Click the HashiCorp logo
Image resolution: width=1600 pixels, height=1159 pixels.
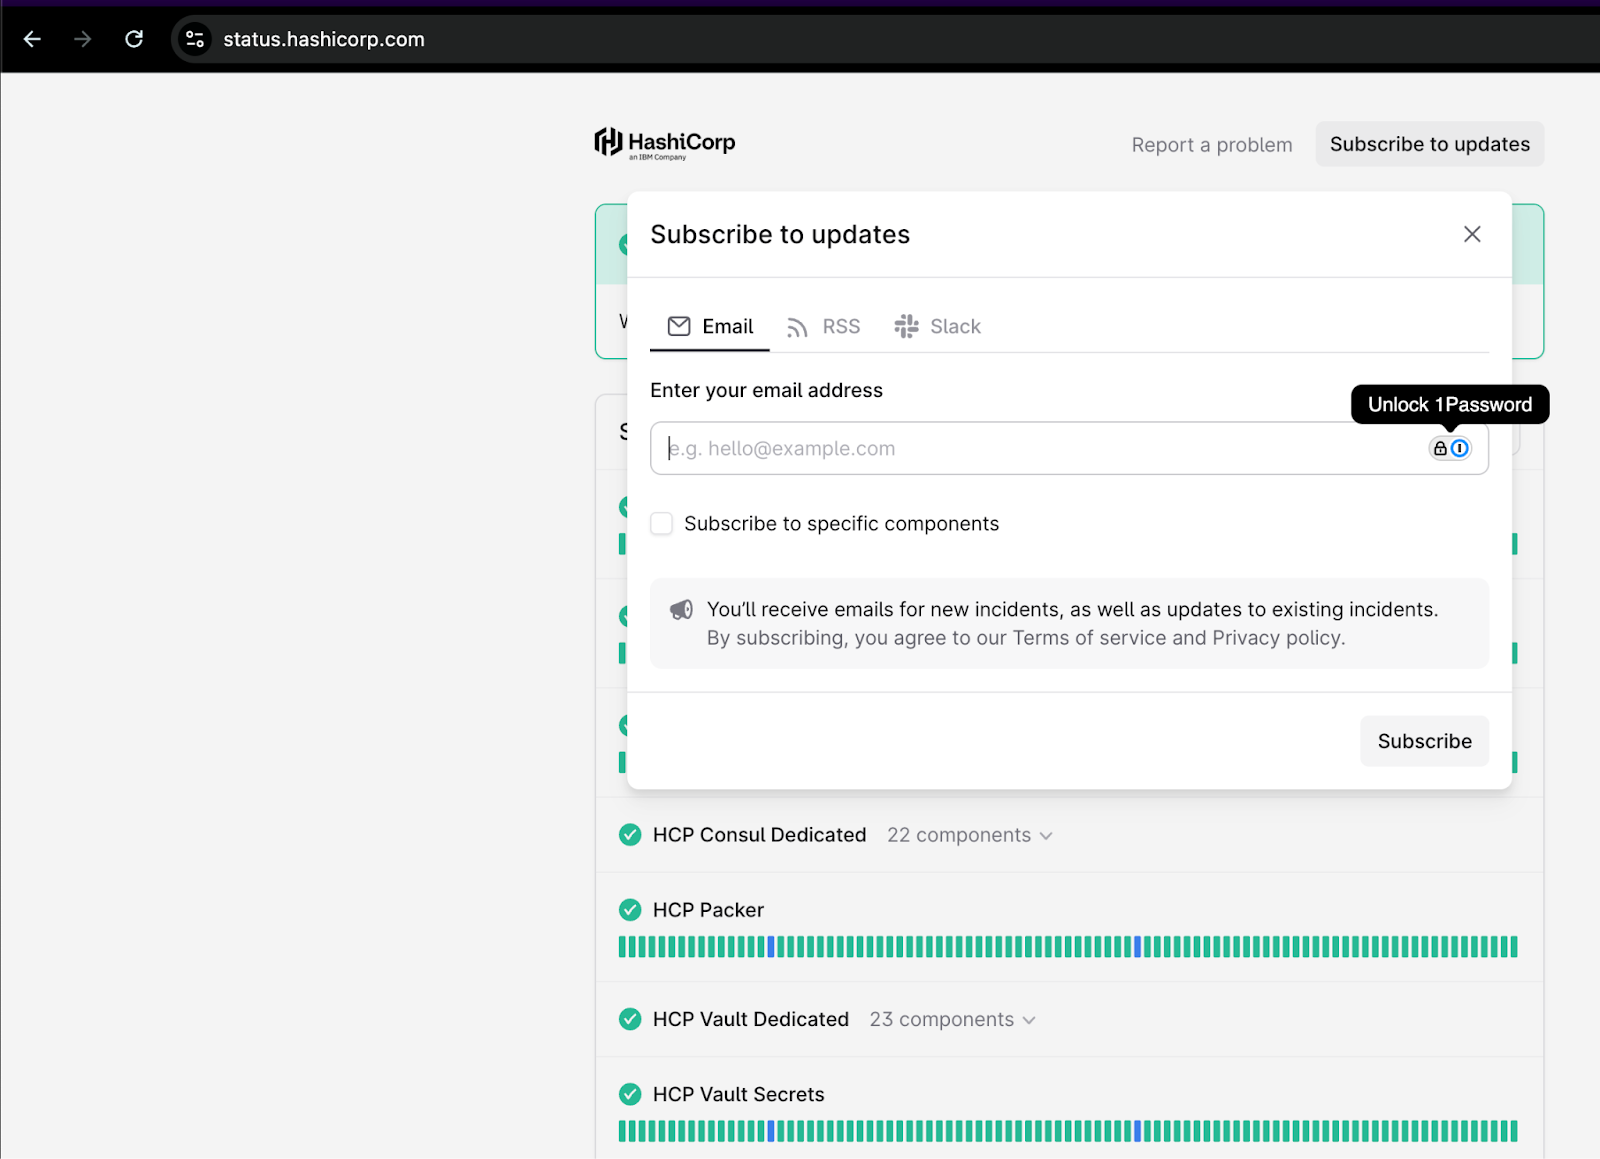(665, 143)
